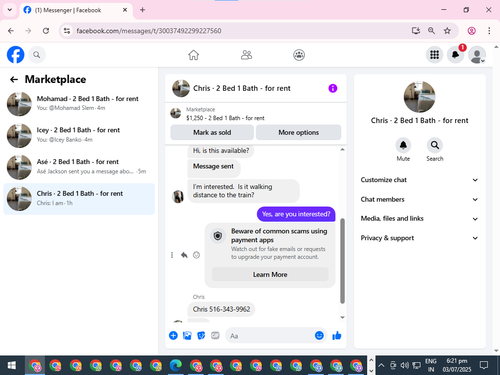Open the tab search dropdown arrow
Screen dimensions: 500x375
10,10
